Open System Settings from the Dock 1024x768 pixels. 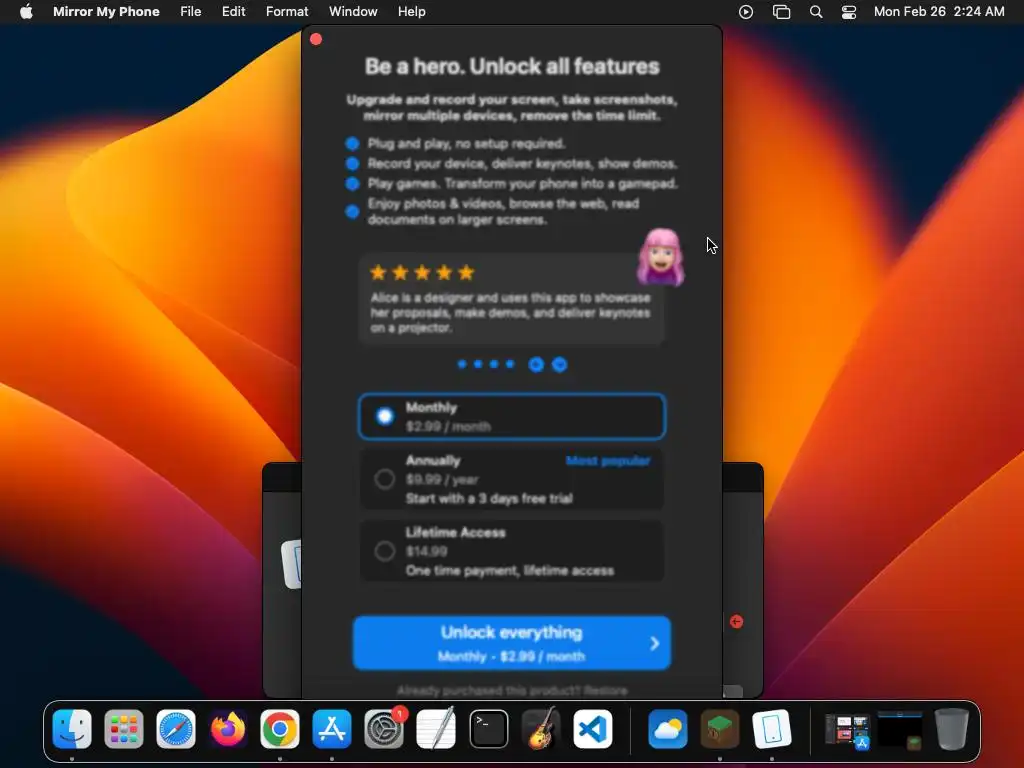(384, 729)
